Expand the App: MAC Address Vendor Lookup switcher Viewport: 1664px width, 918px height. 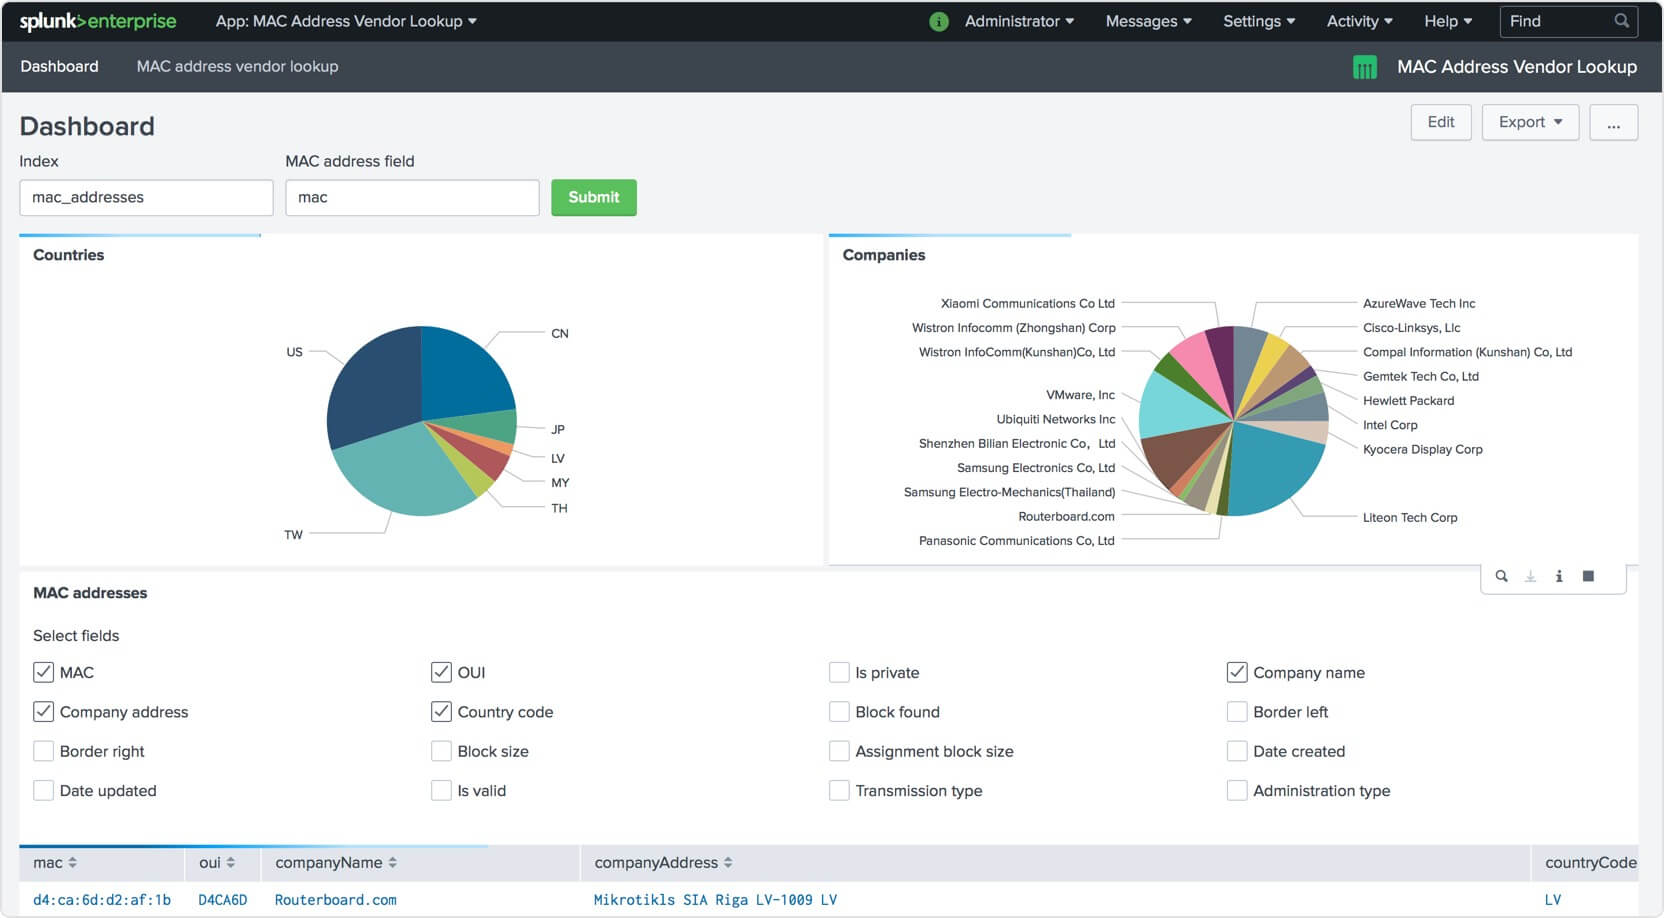click(345, 20)
